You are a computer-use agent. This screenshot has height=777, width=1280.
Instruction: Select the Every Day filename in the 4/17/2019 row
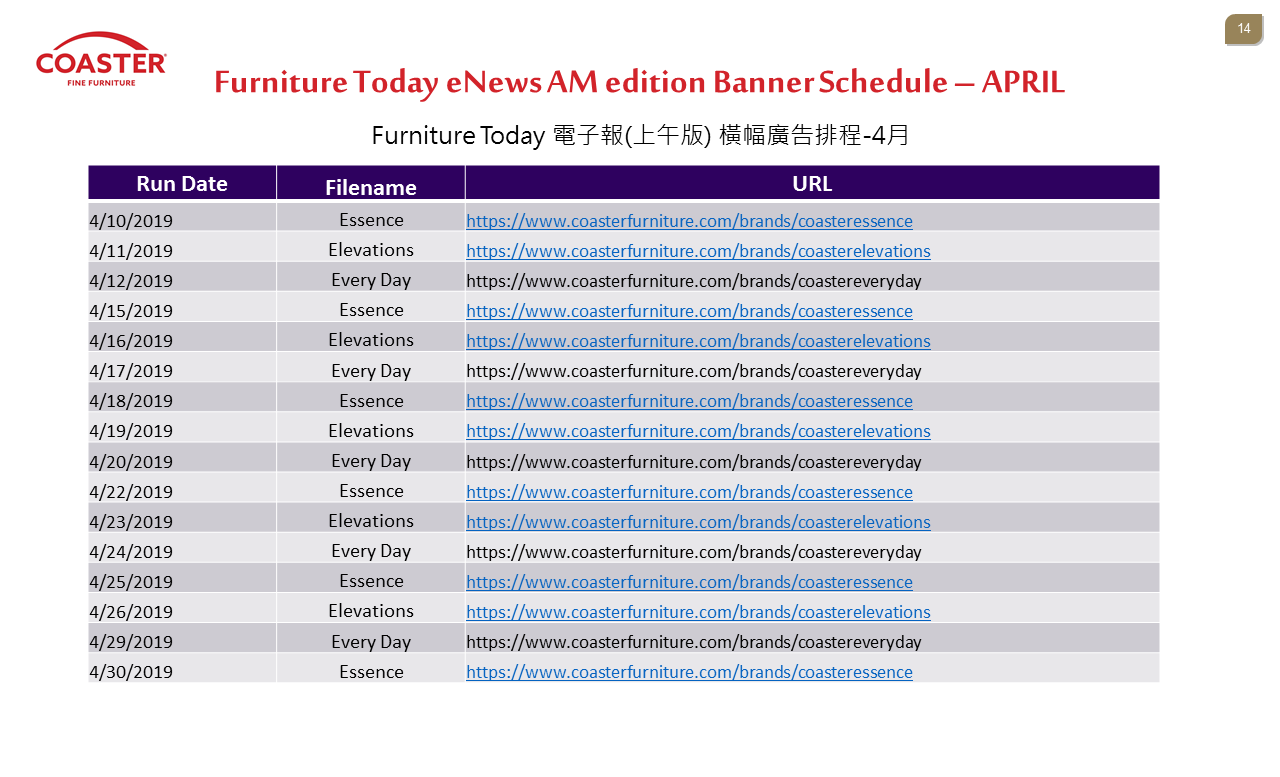point(371,371)
